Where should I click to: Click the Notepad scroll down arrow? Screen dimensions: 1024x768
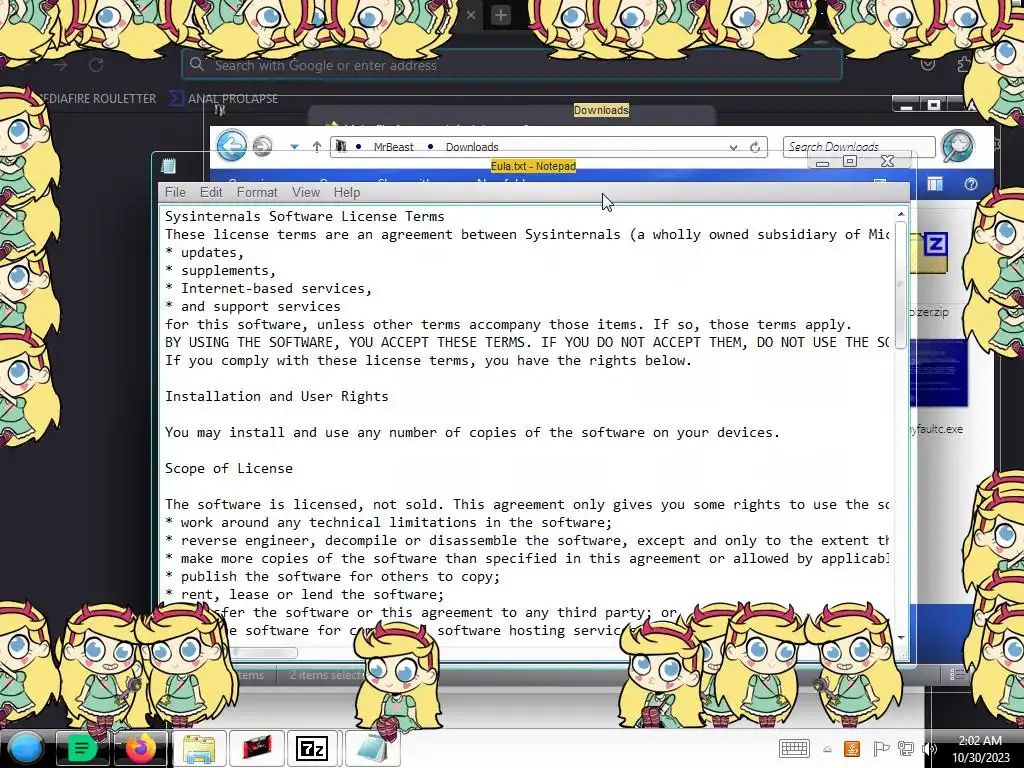click(x=901, y=637)
